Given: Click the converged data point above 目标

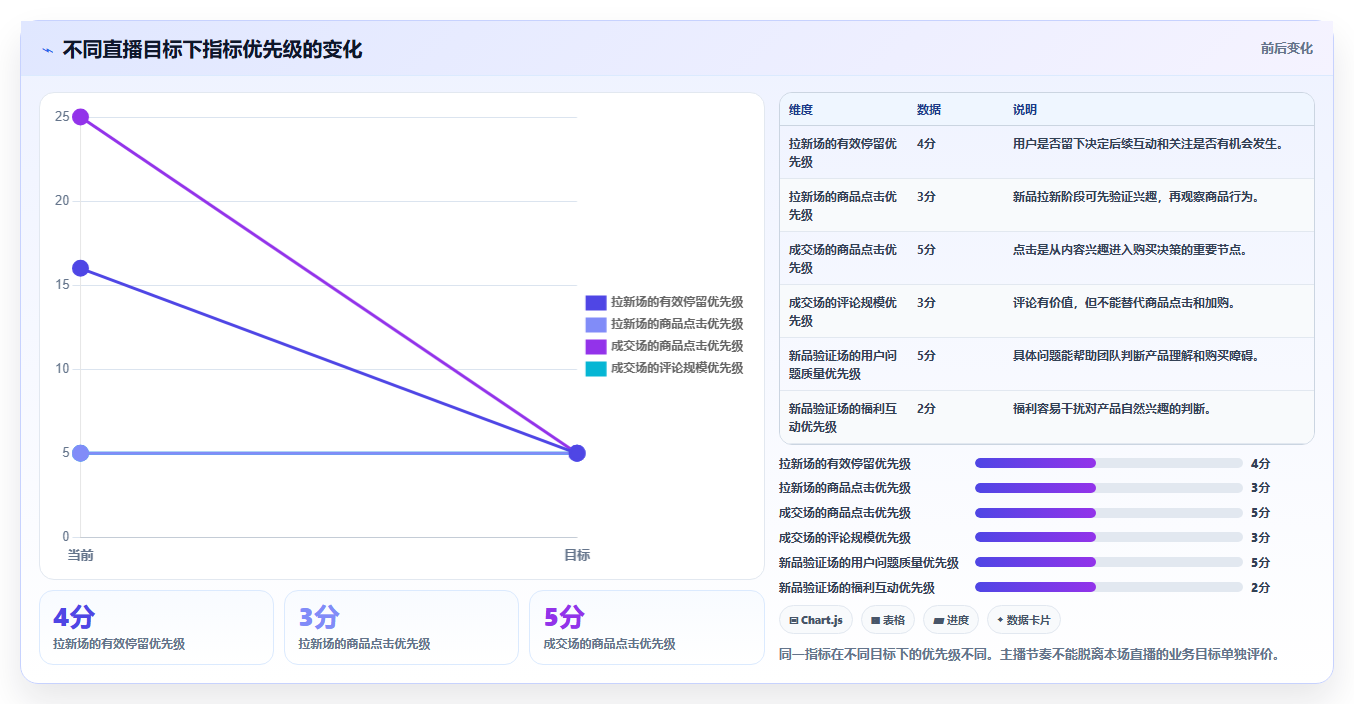Looking at the screenshot, I should (577, 453).
